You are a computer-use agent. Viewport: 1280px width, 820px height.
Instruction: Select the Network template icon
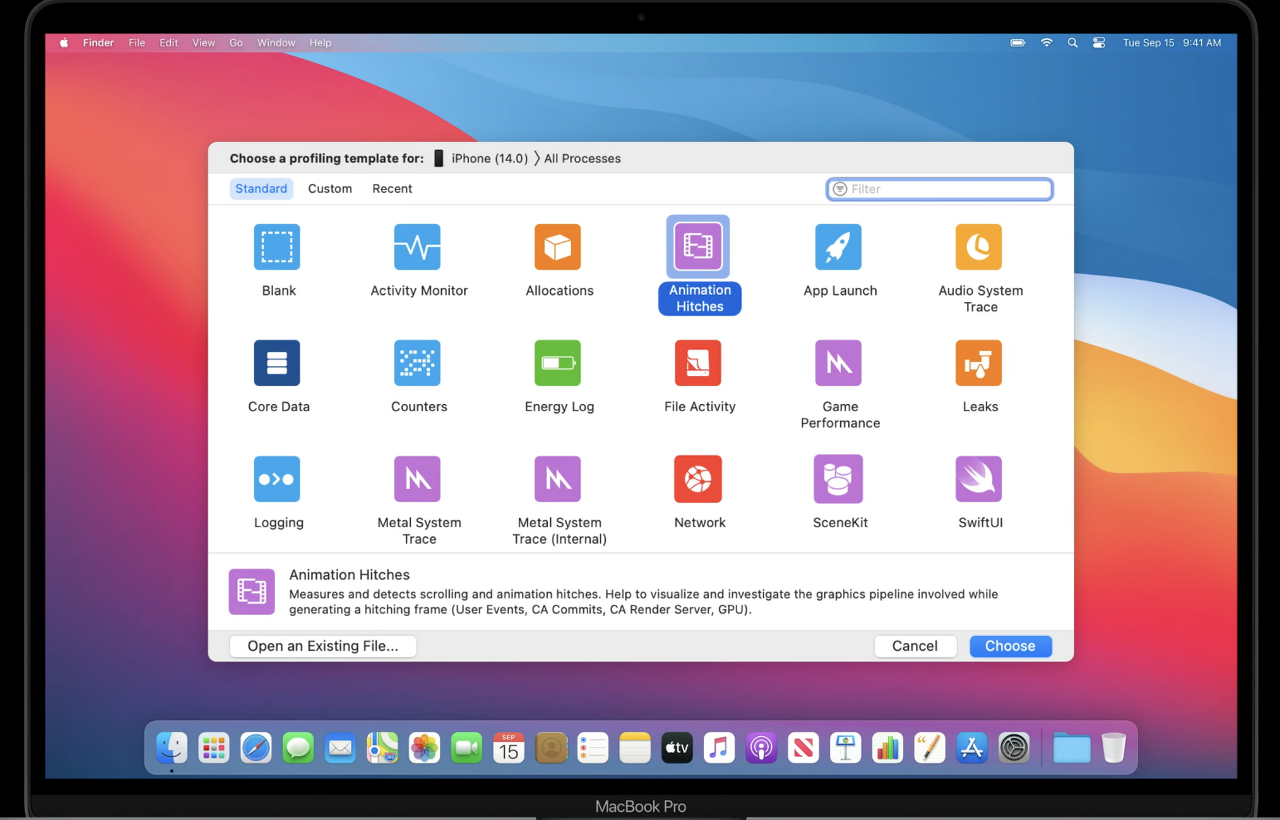[698, 479]
